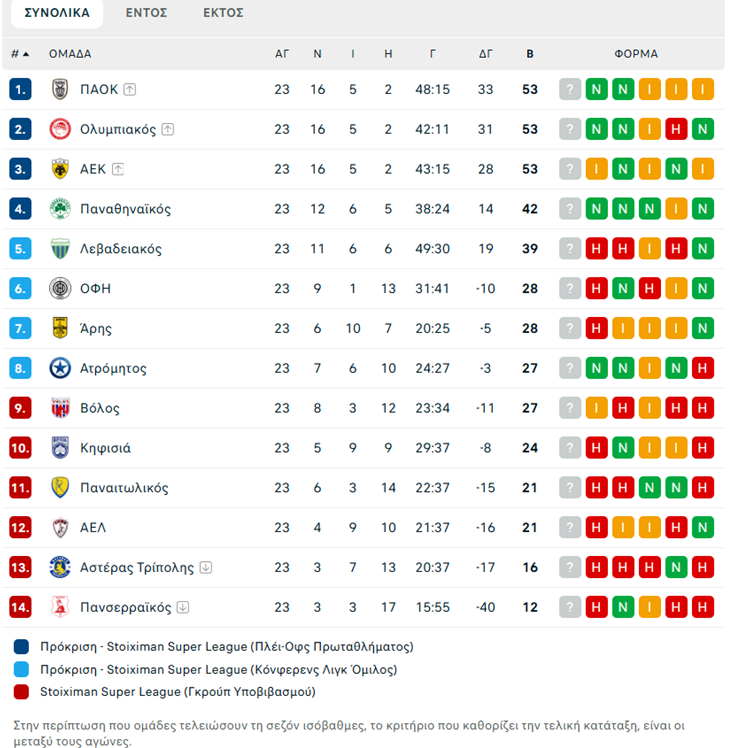Sort table by the # rank column
The width and height of the screenshot is (729, 748).
tap(20, 54)
